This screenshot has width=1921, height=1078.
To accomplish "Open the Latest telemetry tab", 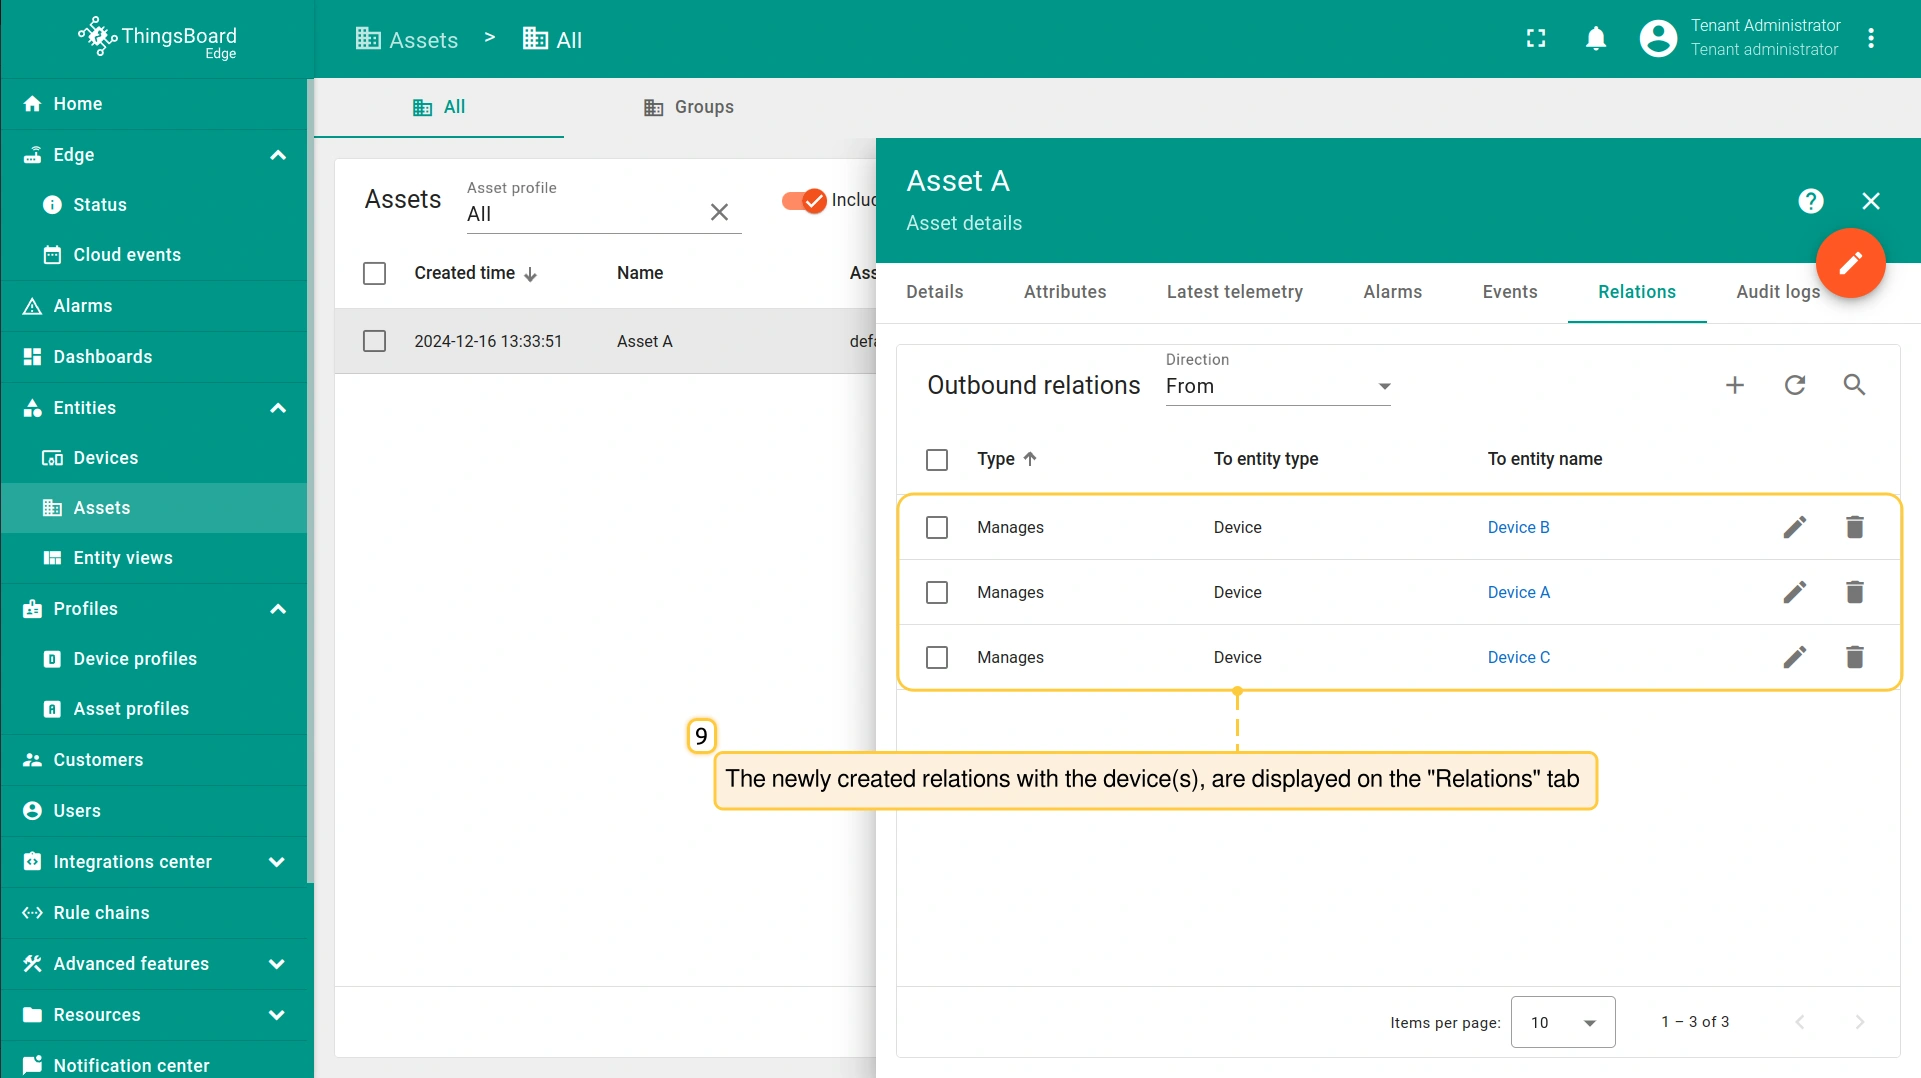I will (1234, 292).
